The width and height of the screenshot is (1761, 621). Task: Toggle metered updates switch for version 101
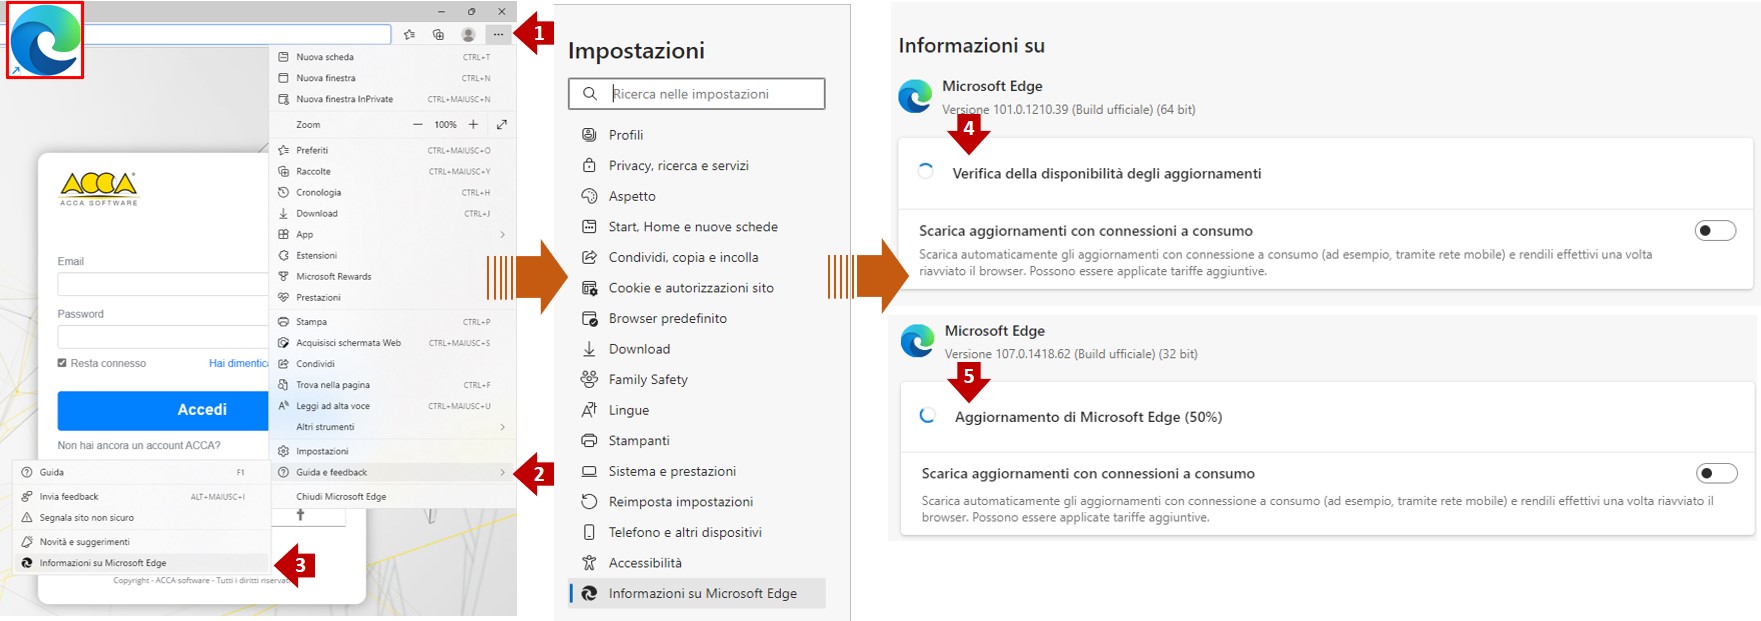[x=1715, y=231]
